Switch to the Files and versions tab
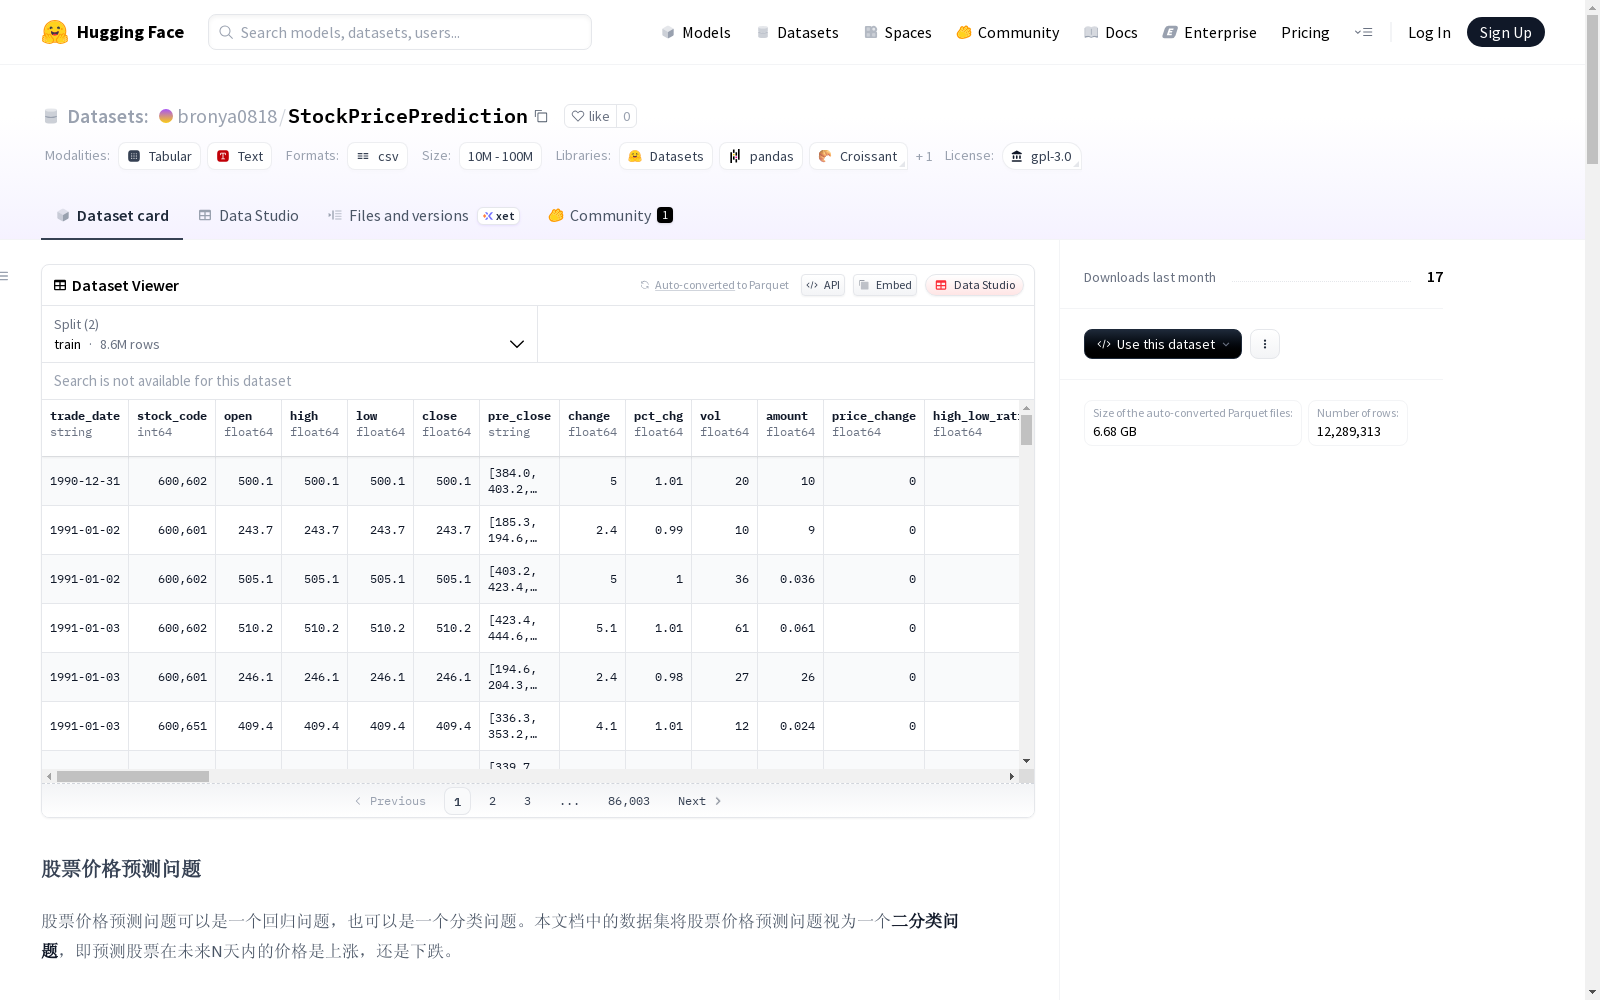Image resolution: width=1600 pixels, height=1000 pixels. coord(408,215)
